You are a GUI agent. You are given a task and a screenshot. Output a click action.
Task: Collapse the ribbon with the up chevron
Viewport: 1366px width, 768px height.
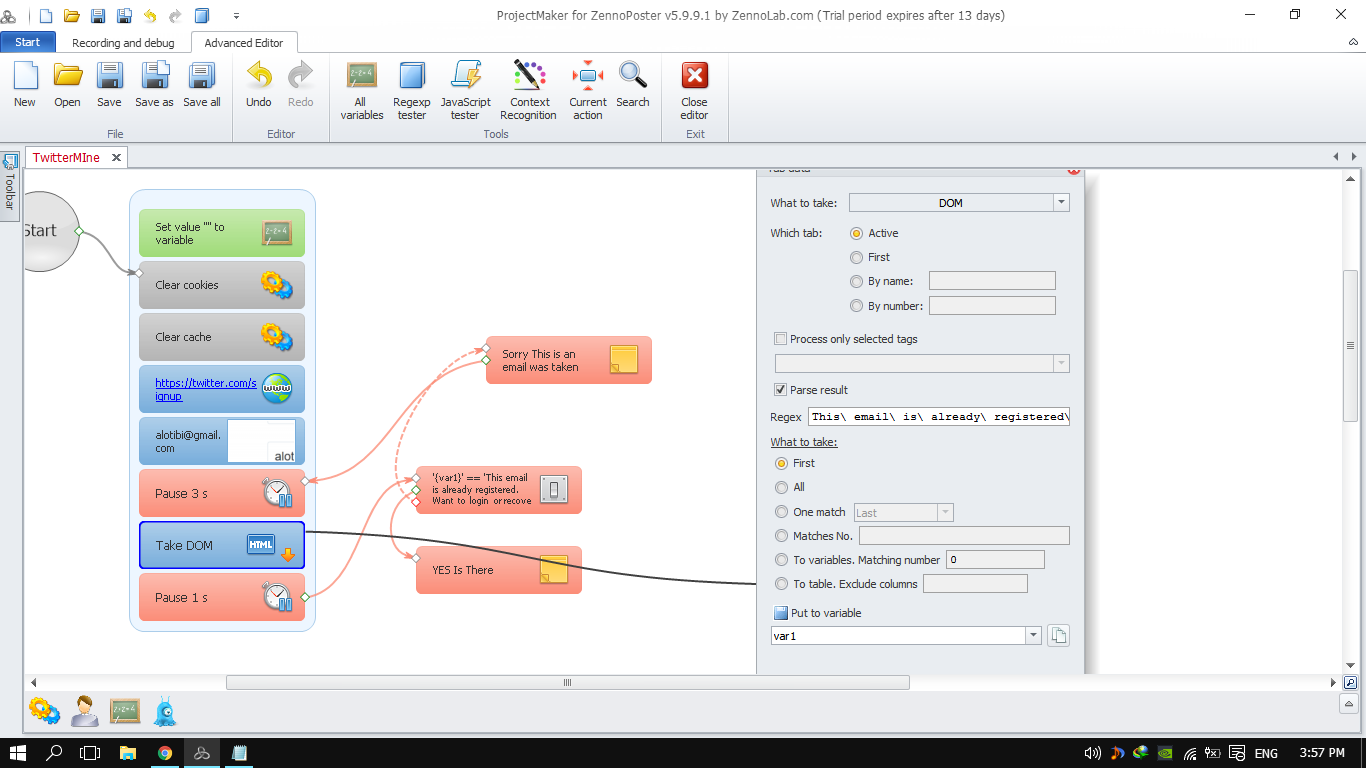(x=1352, y=42)
